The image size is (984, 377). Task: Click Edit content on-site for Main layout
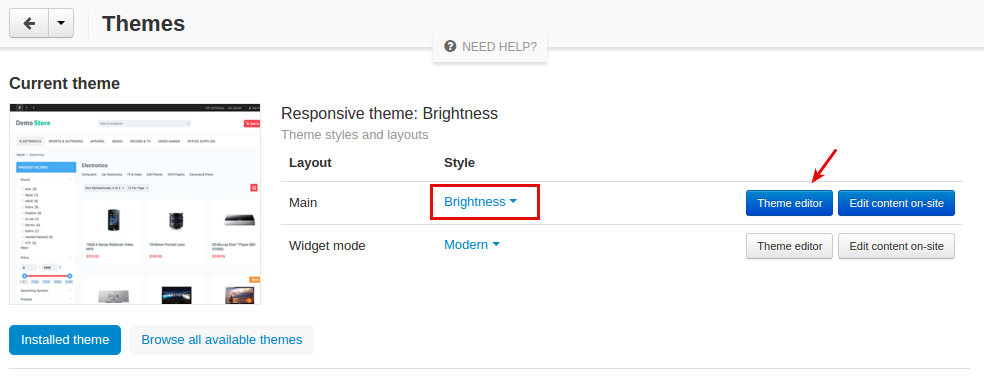point(896,203)
